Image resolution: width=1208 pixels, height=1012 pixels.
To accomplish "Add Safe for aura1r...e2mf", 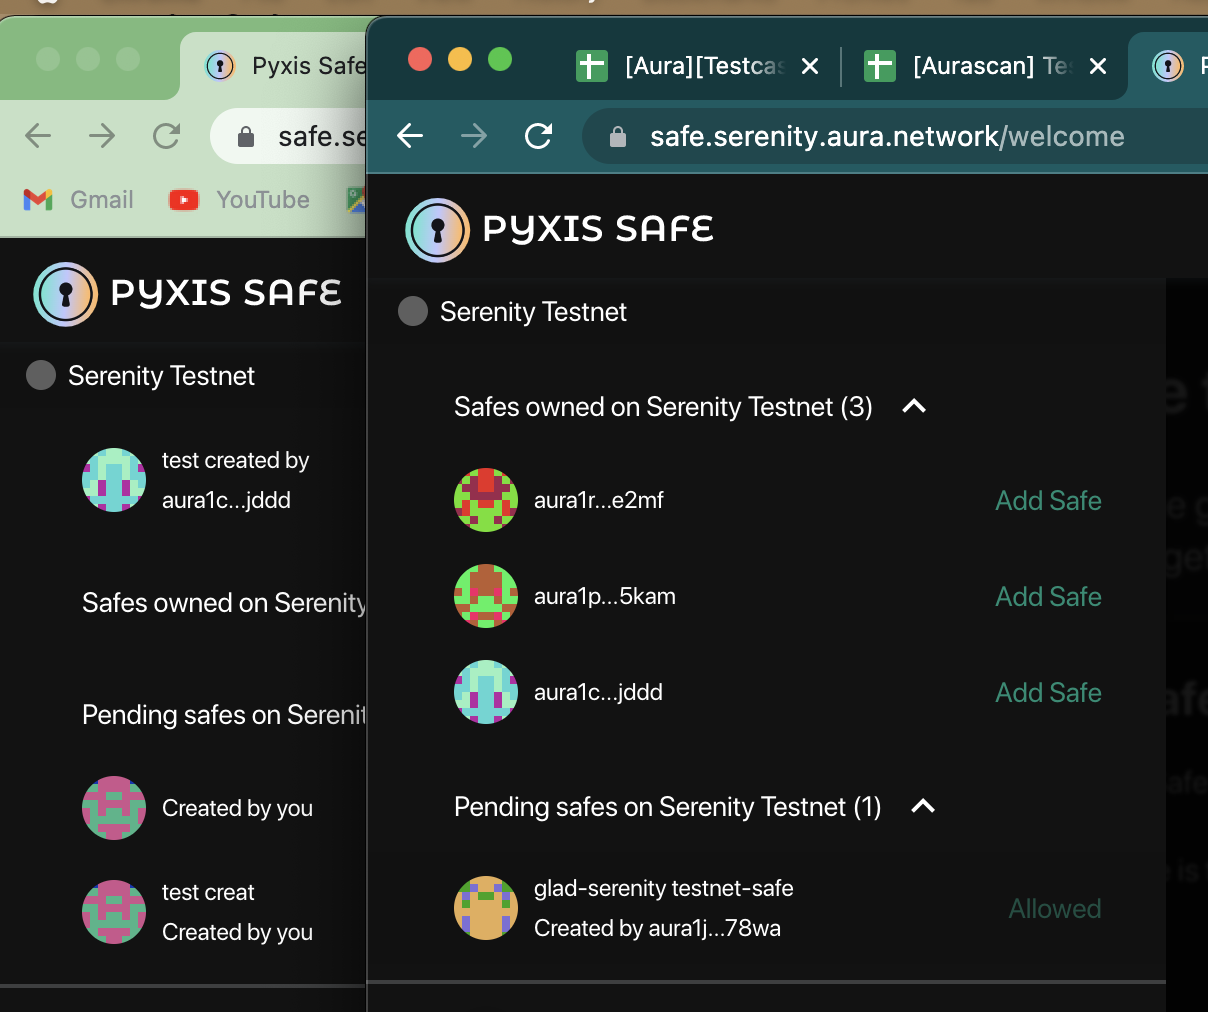I will click(x=1048, y=500).
